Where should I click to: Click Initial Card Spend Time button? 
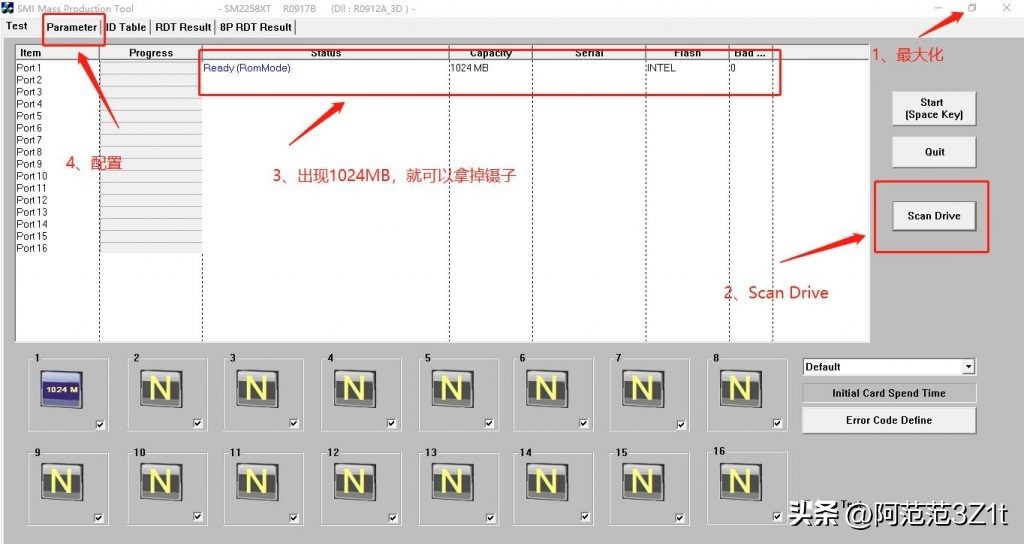pos(889,393)
